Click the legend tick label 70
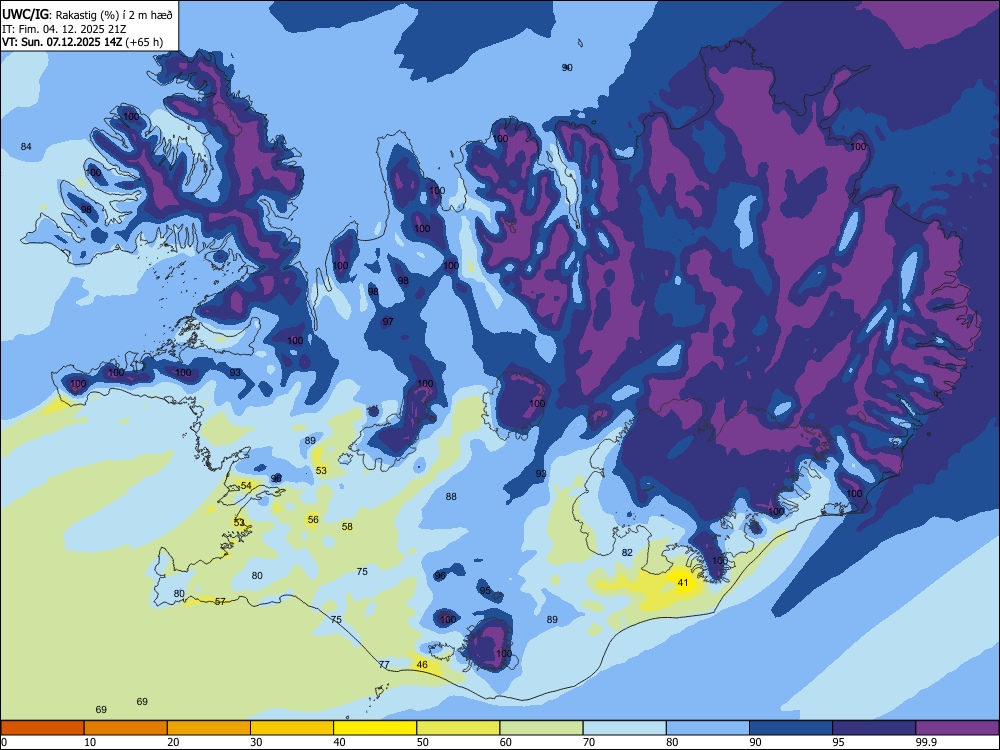The width and height of the screenshot is (1000, 750). (589, 742)
